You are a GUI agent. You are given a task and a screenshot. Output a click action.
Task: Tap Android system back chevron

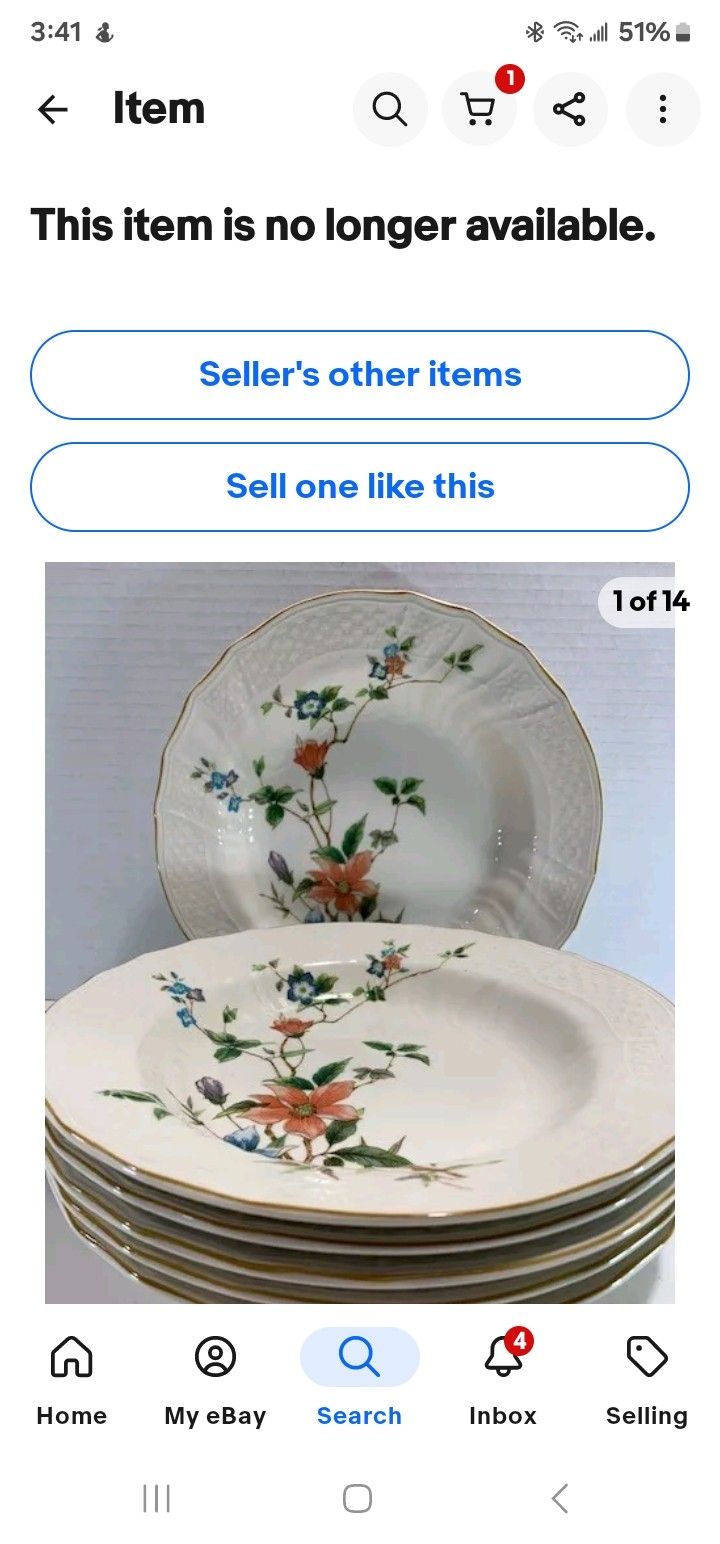560,1498
